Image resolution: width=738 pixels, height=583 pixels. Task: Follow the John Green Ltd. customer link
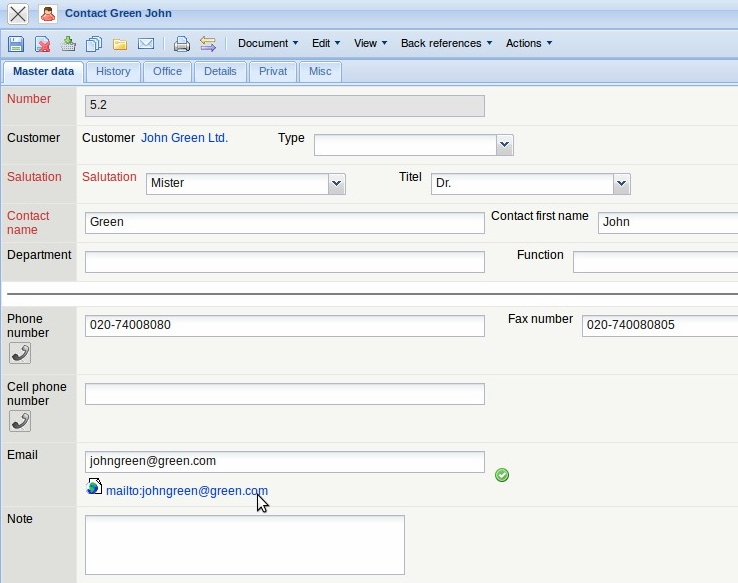click(x=184, y=138)
